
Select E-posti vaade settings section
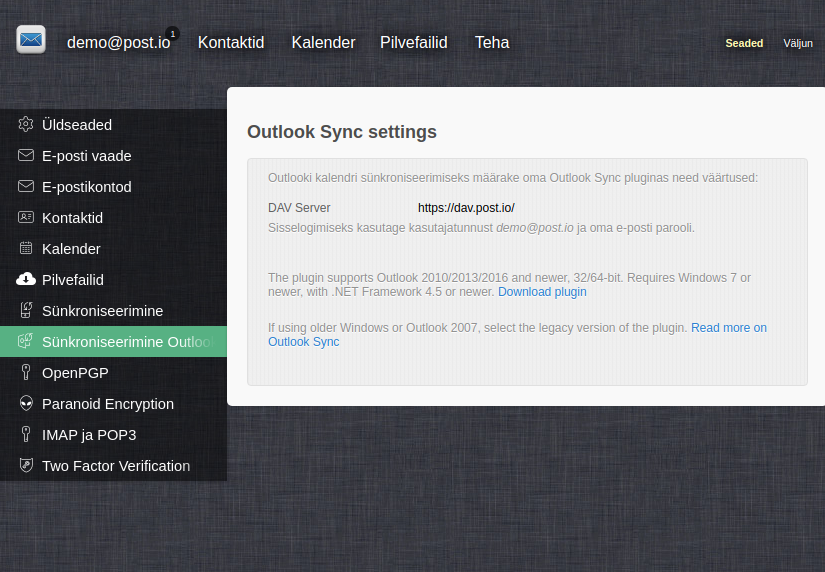(x=113, y=156)
